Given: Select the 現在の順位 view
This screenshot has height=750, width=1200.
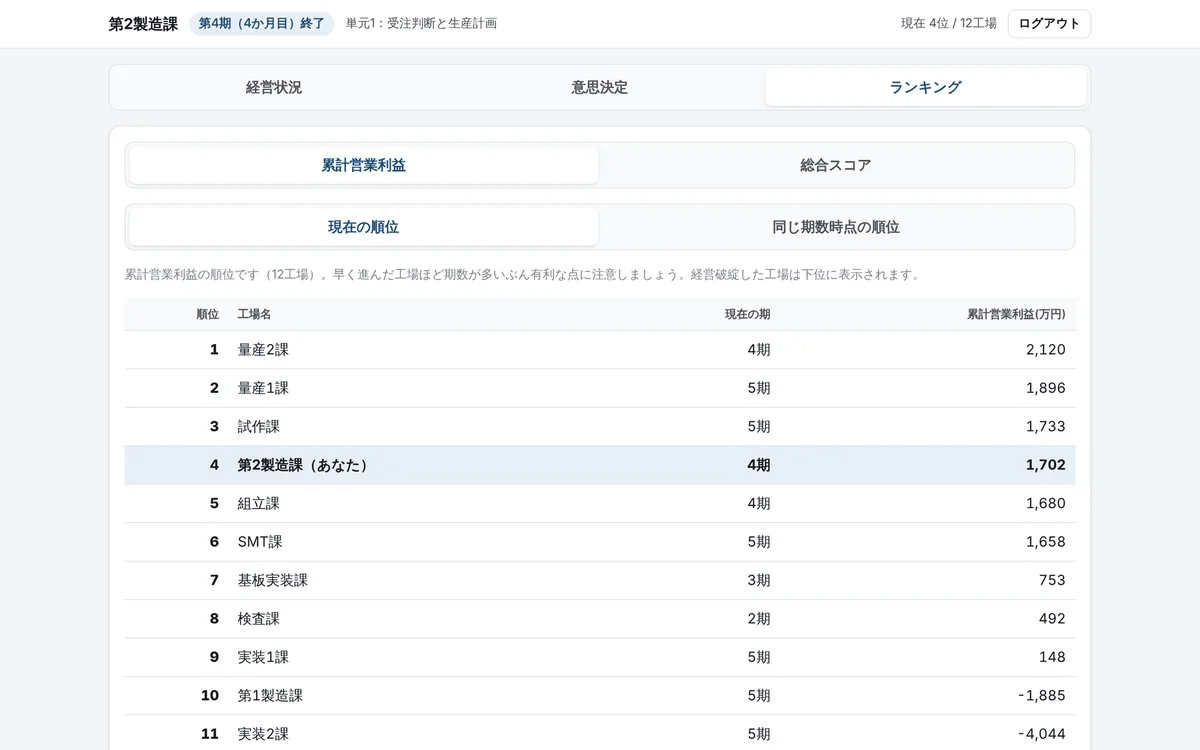Looking at the screenshot, I should 364,227.
